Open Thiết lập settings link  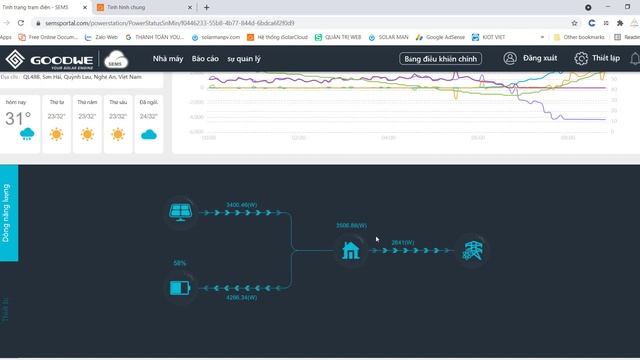tap(606, 58)
